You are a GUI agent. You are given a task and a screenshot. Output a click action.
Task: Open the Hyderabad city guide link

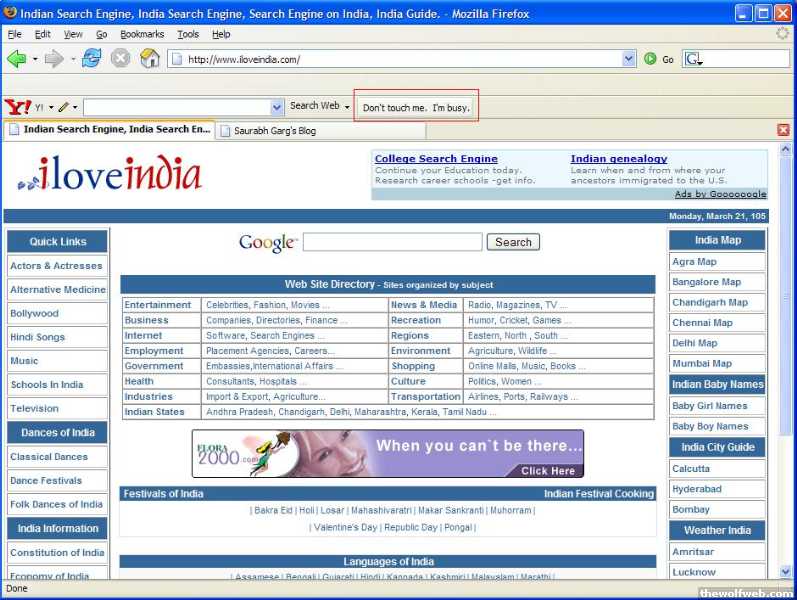click(x=697, y=489)
